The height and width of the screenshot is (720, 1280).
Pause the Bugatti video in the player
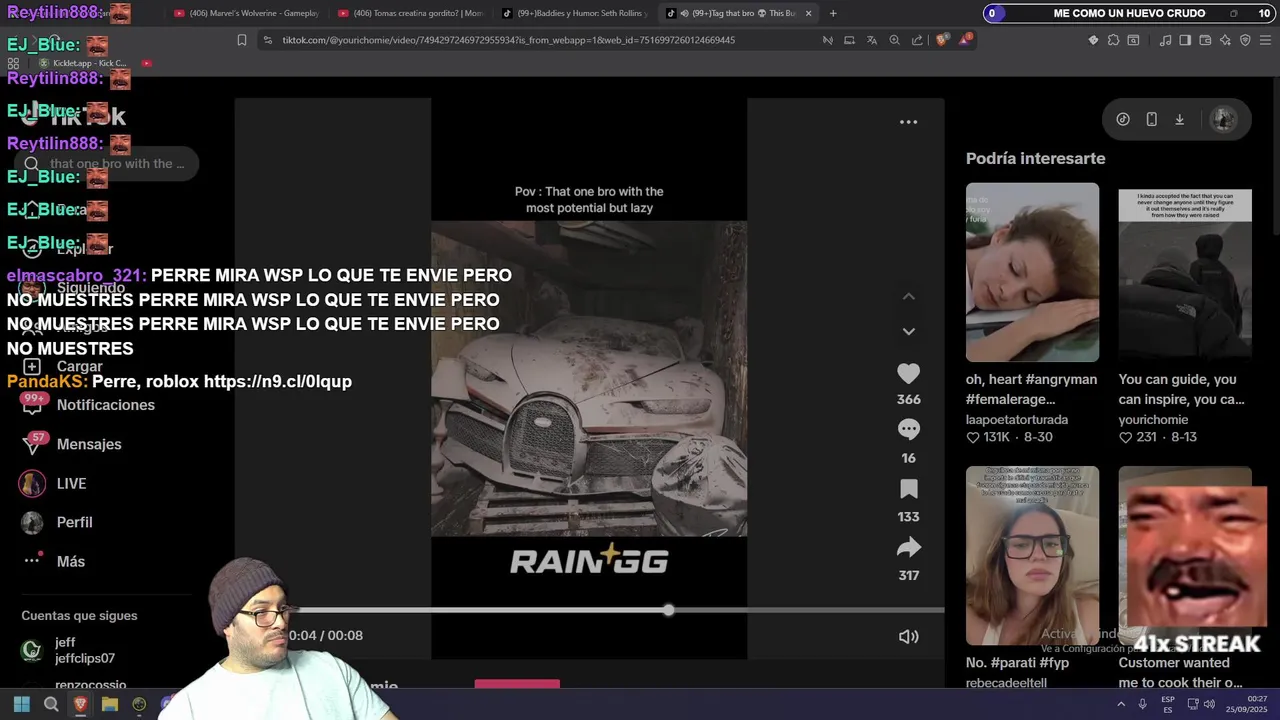(589, 378)
